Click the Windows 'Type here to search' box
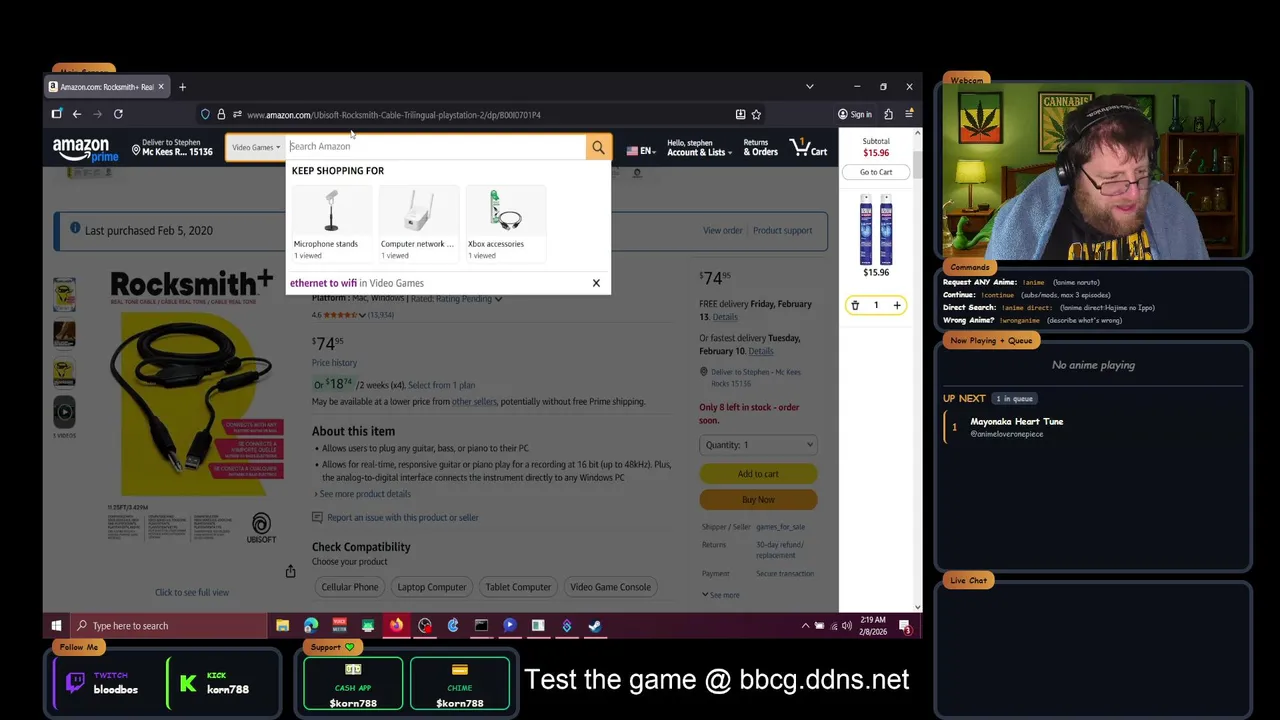The image size is (1280, 720). pos(168,626)
